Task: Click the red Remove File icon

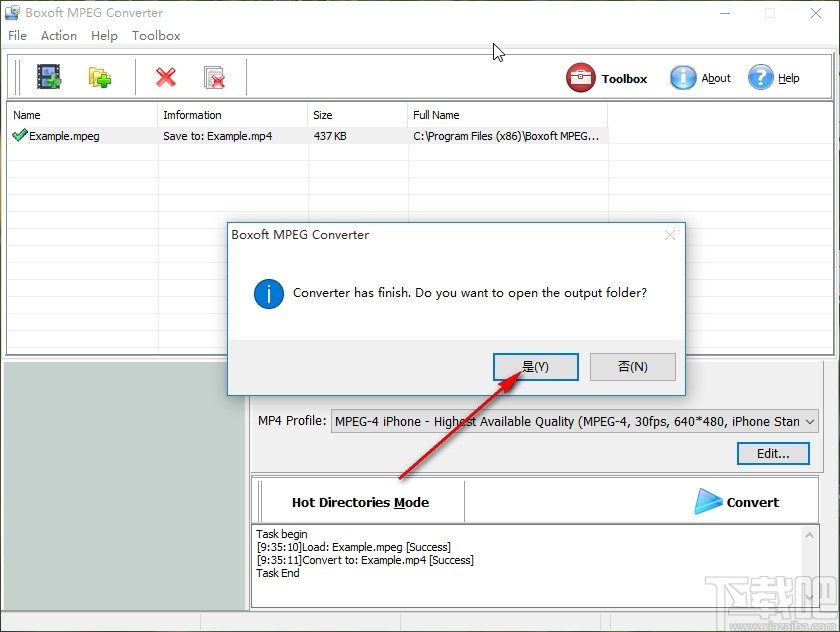Action: (166, 77)
